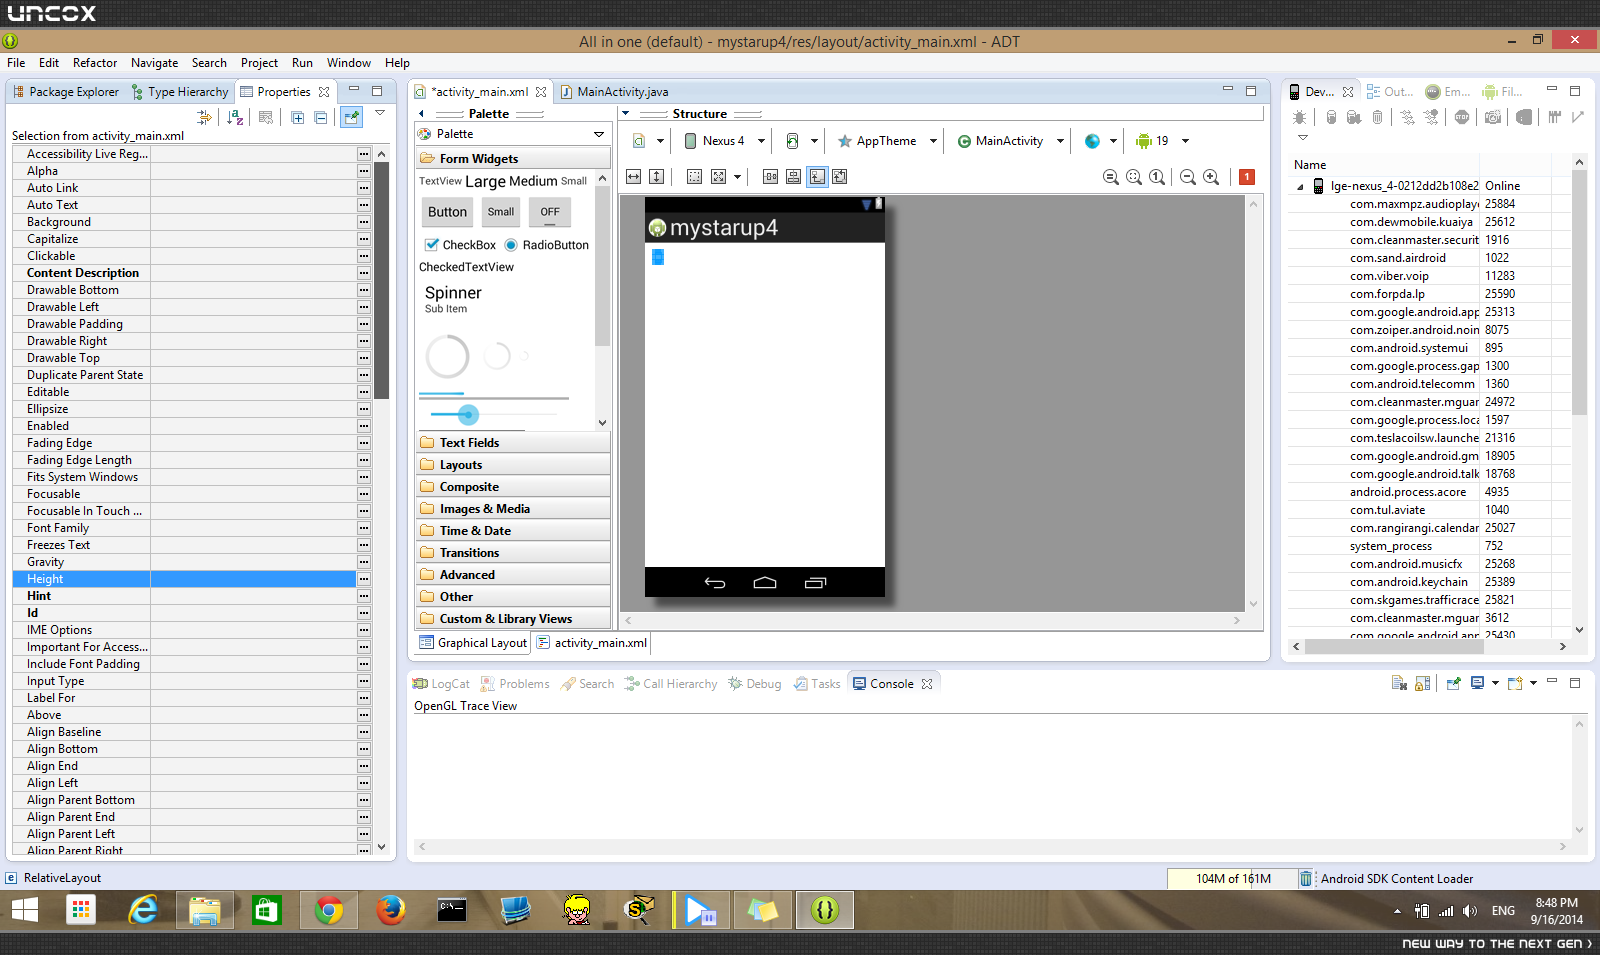Collapse the lge-nexus_4 device tree node
Image resolution: width=1600 pixels, height=955 pixels.
[x=1300, y=187]
